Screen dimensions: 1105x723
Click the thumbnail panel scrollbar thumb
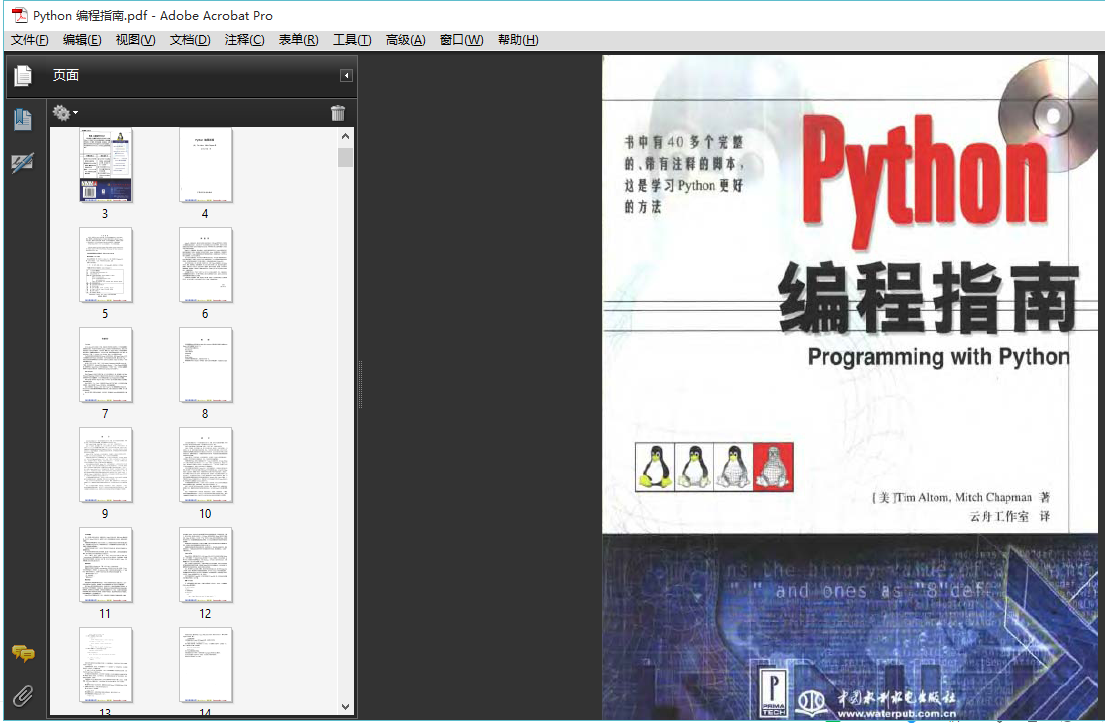[x=345, y=157]
